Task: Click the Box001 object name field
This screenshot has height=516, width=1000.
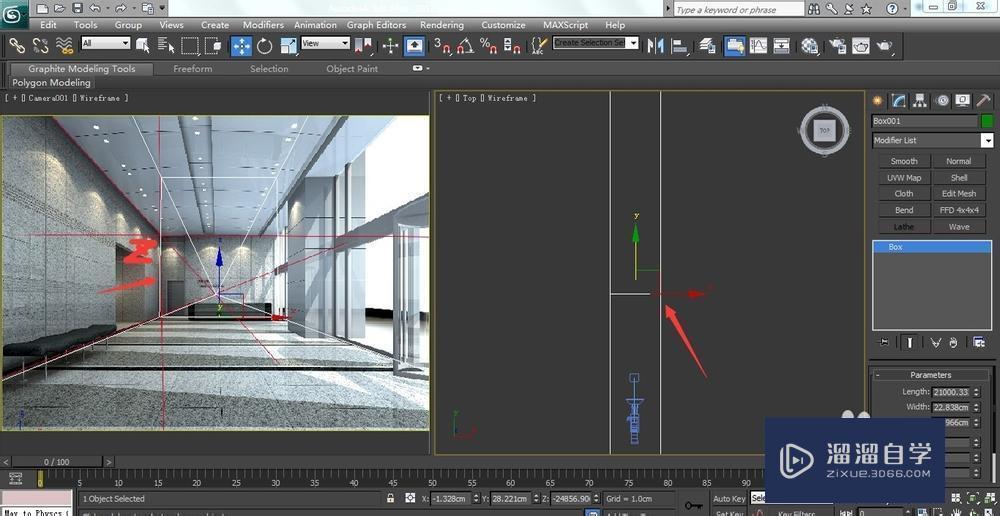Action: tap(925, 121)
